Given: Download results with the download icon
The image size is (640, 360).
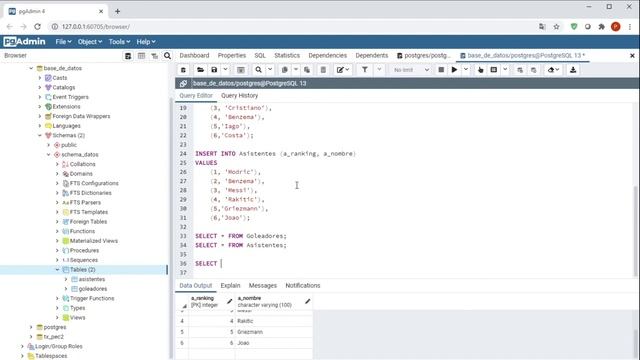Looking at the screenshot, I should pyautogui.click(x=573, y=70).
